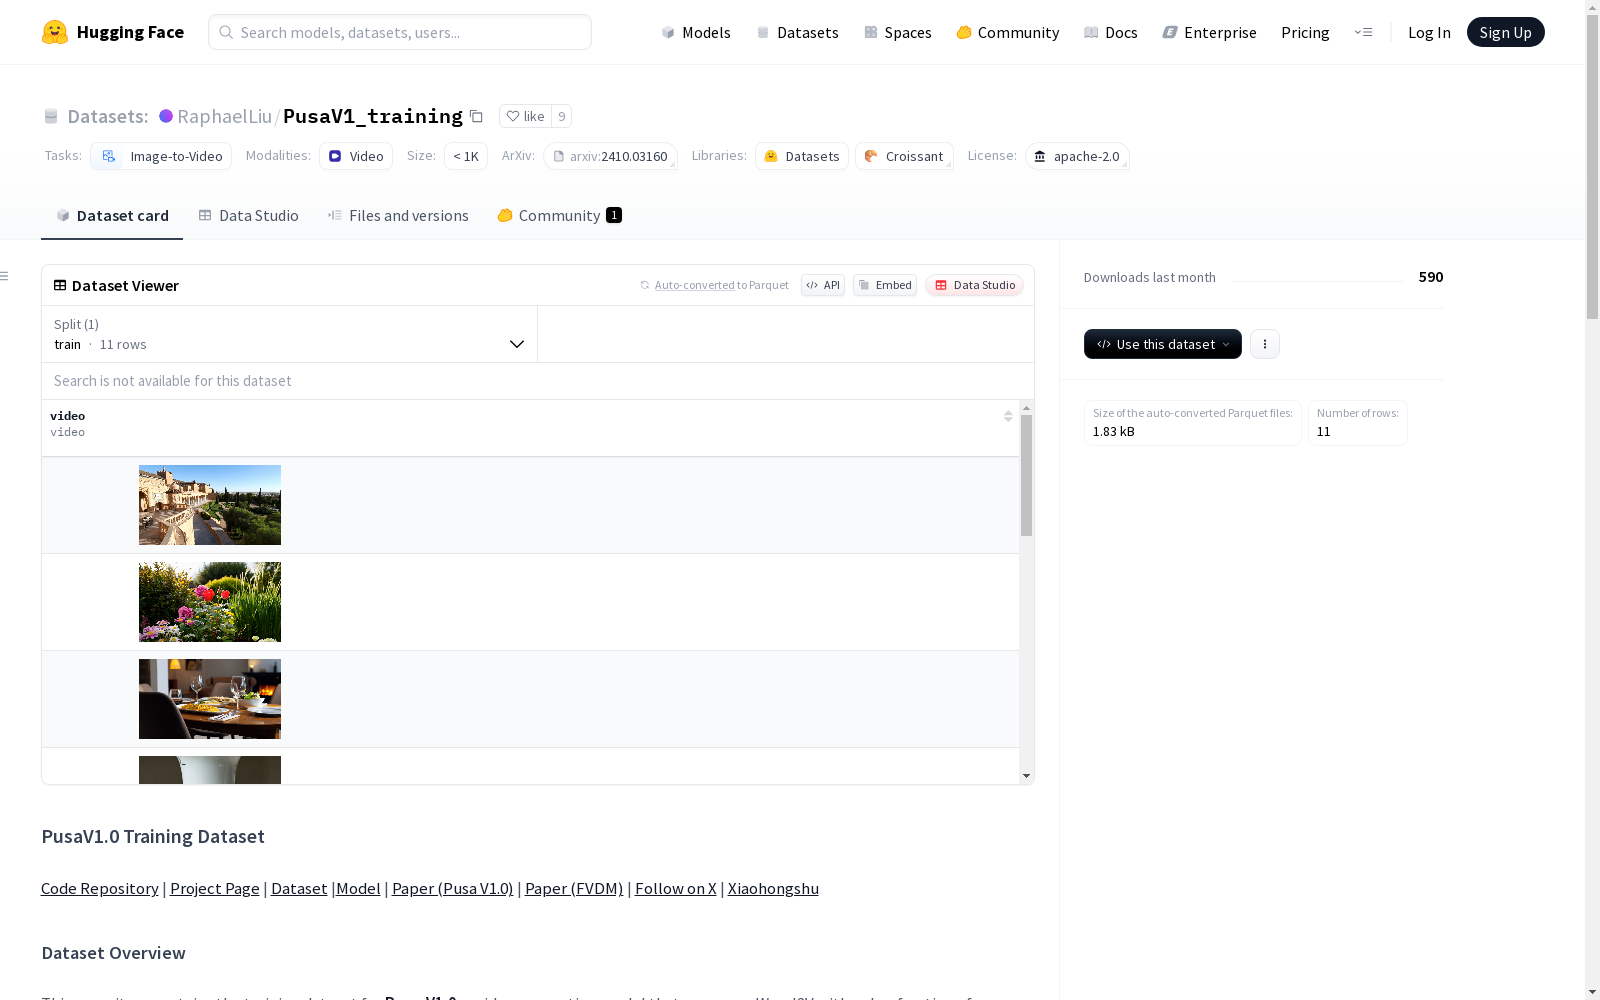Screen dimensions: 1600x1000
Task: Click the dataset stack icon beside Datasets
Action: [51, 117]
